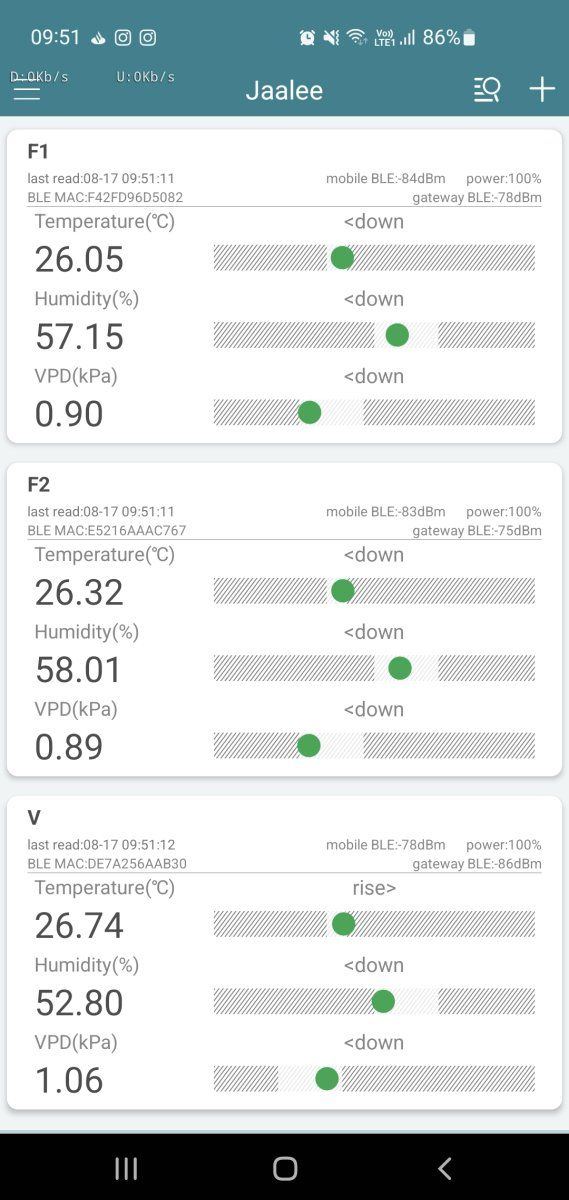
Task: Tap the alarm icon in status bar
Action: point(307,38)
